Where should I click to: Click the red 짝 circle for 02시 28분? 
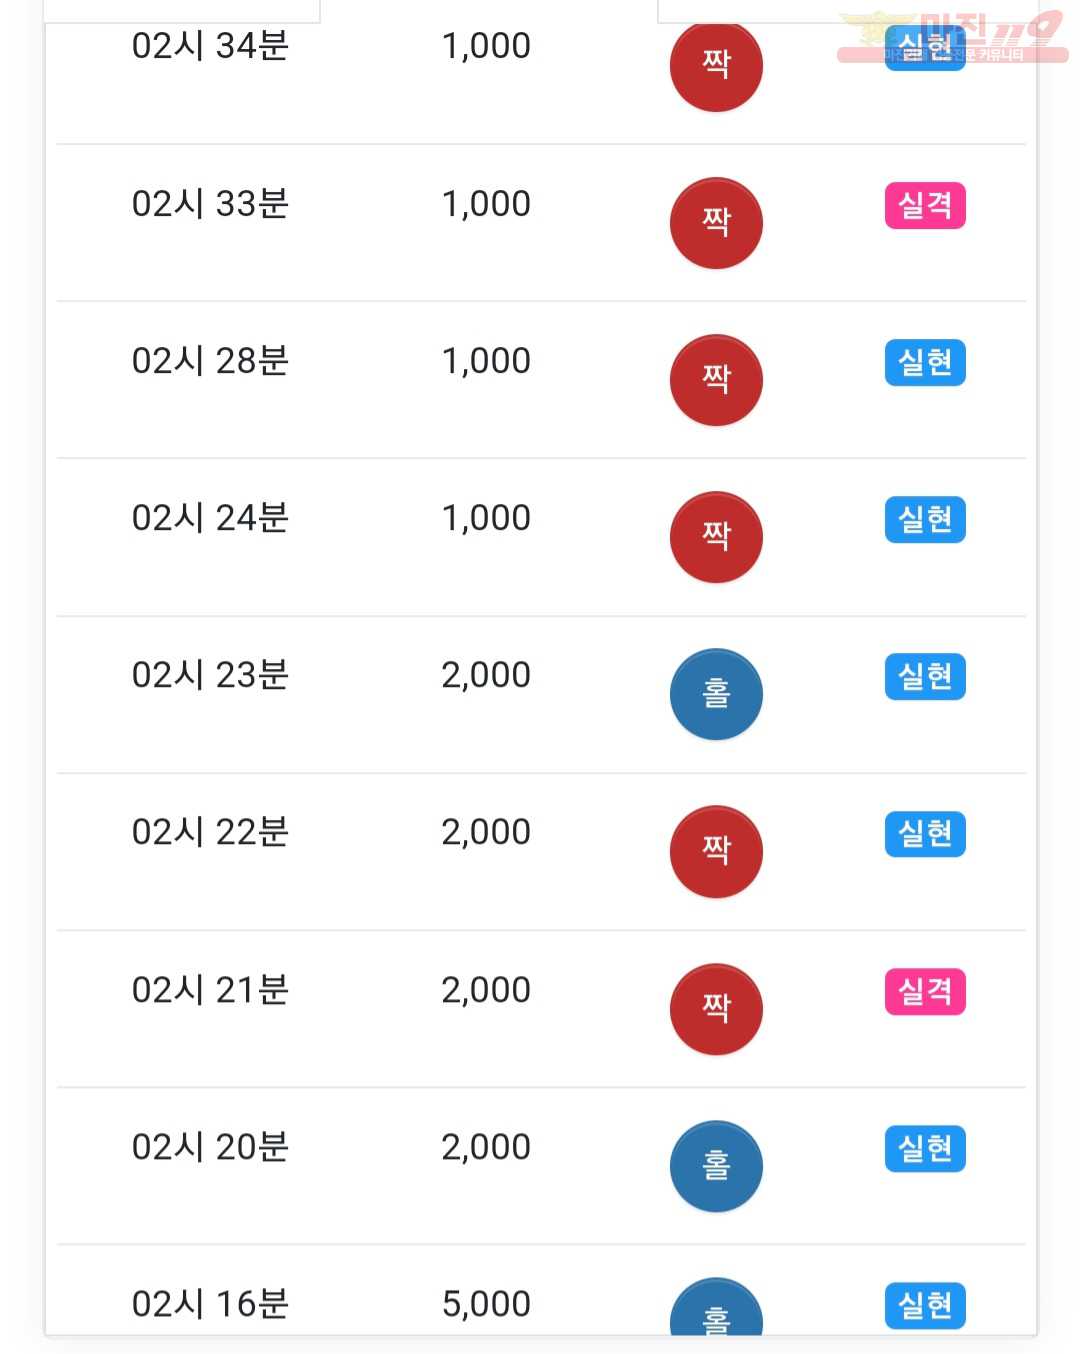click(716, 380)
